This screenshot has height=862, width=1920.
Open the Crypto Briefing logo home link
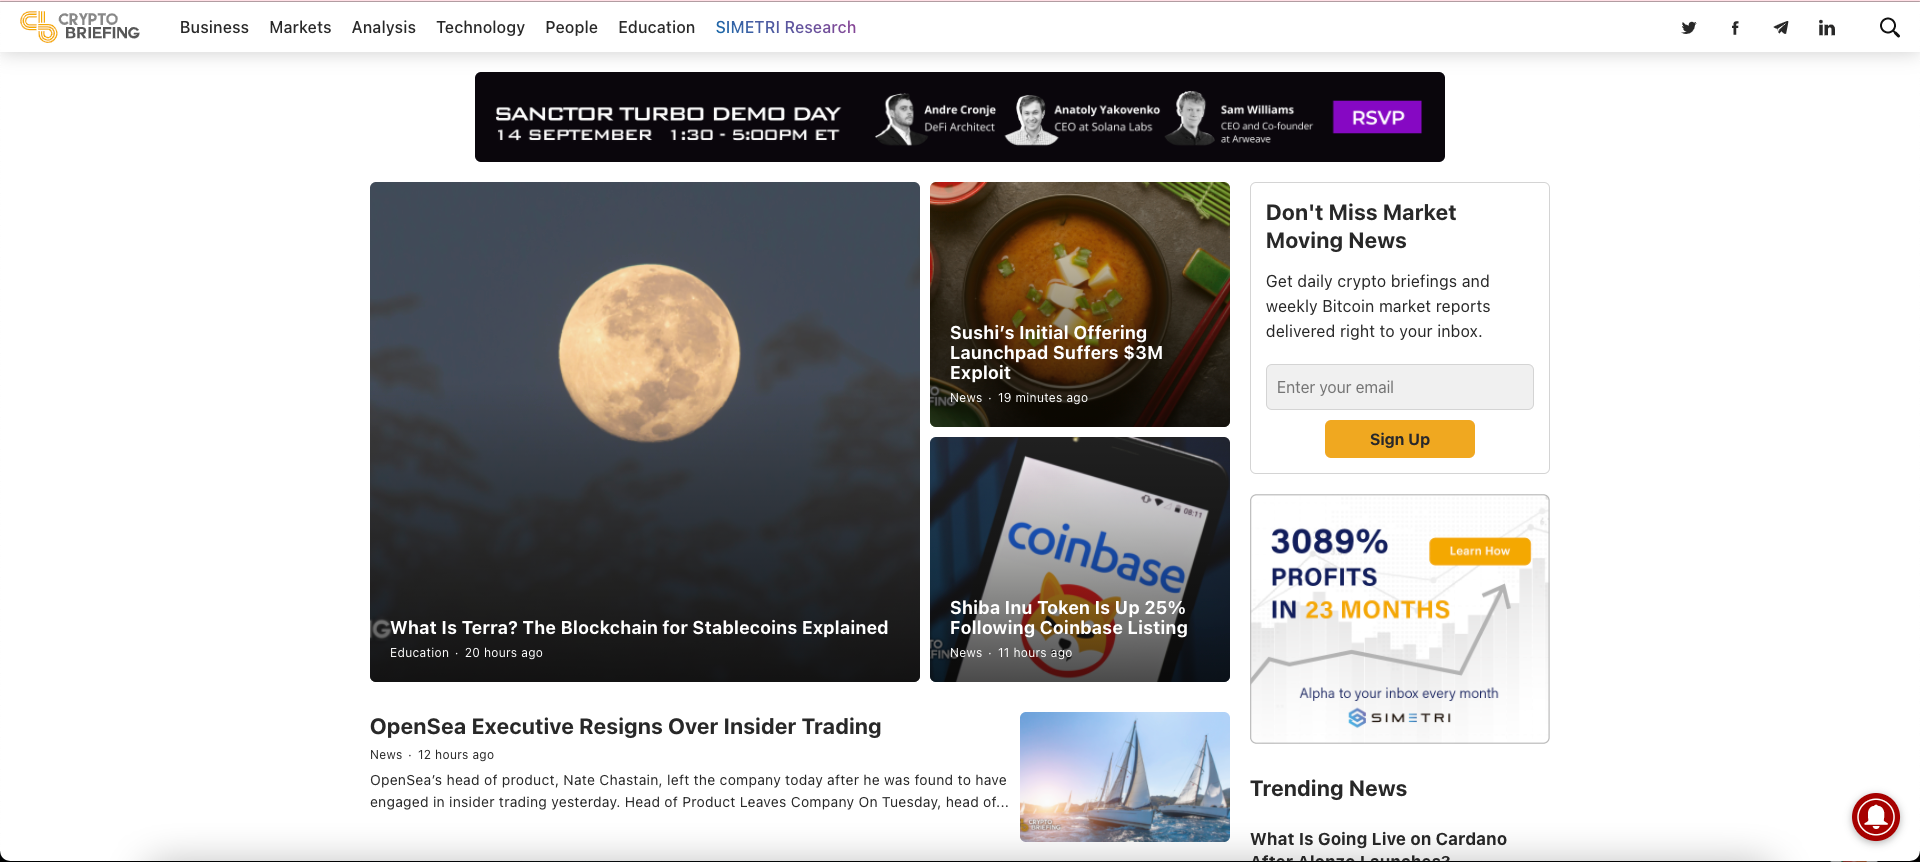click(x=80, y=27)
